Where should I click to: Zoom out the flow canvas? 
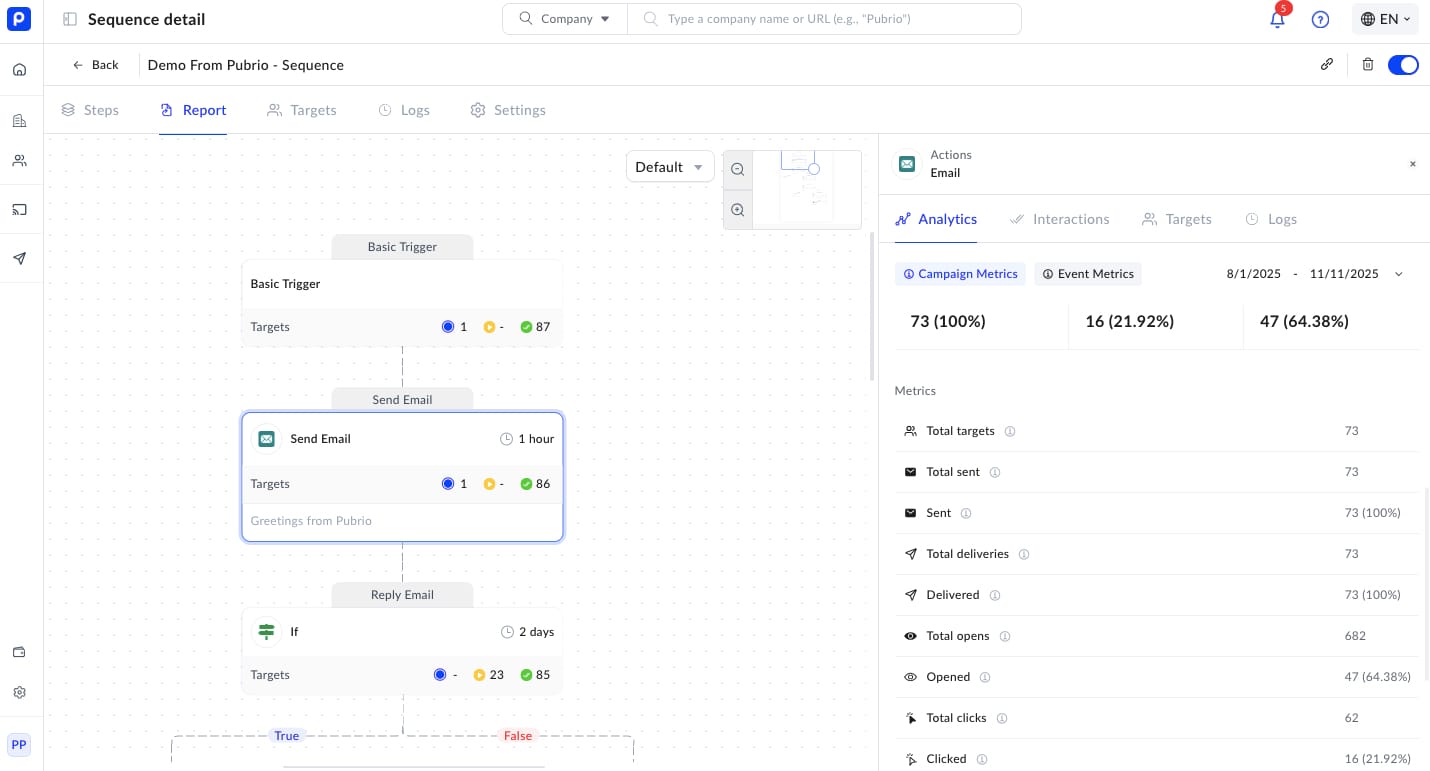pos(738,170)
